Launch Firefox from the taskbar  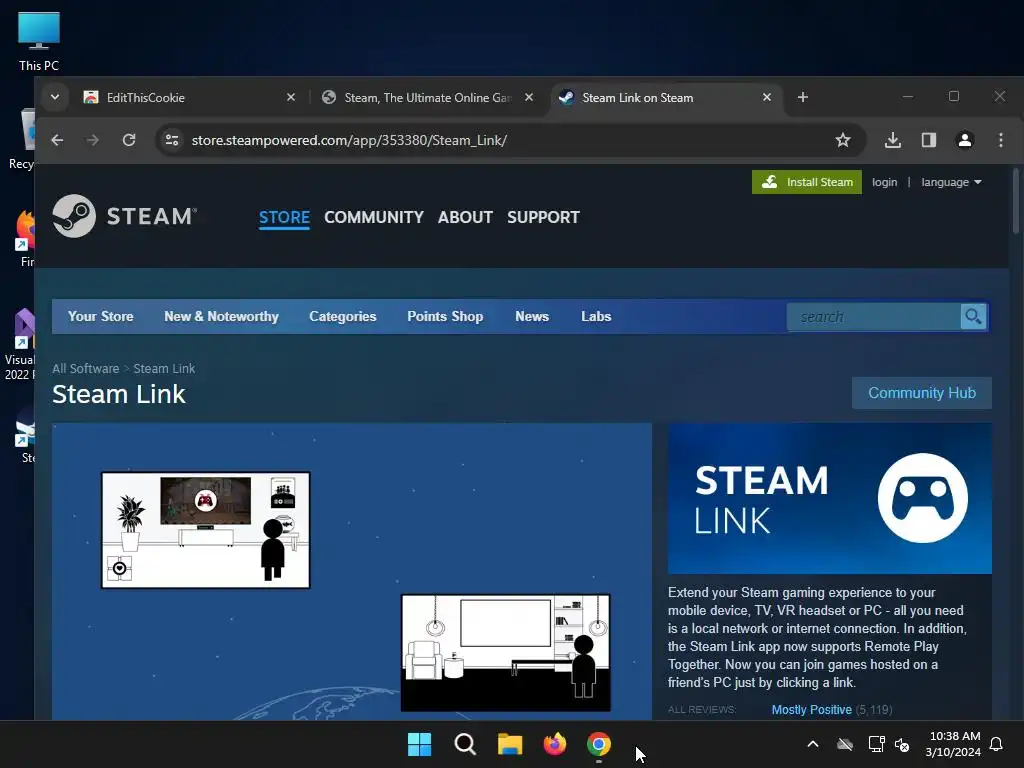(x=554, y=744)
